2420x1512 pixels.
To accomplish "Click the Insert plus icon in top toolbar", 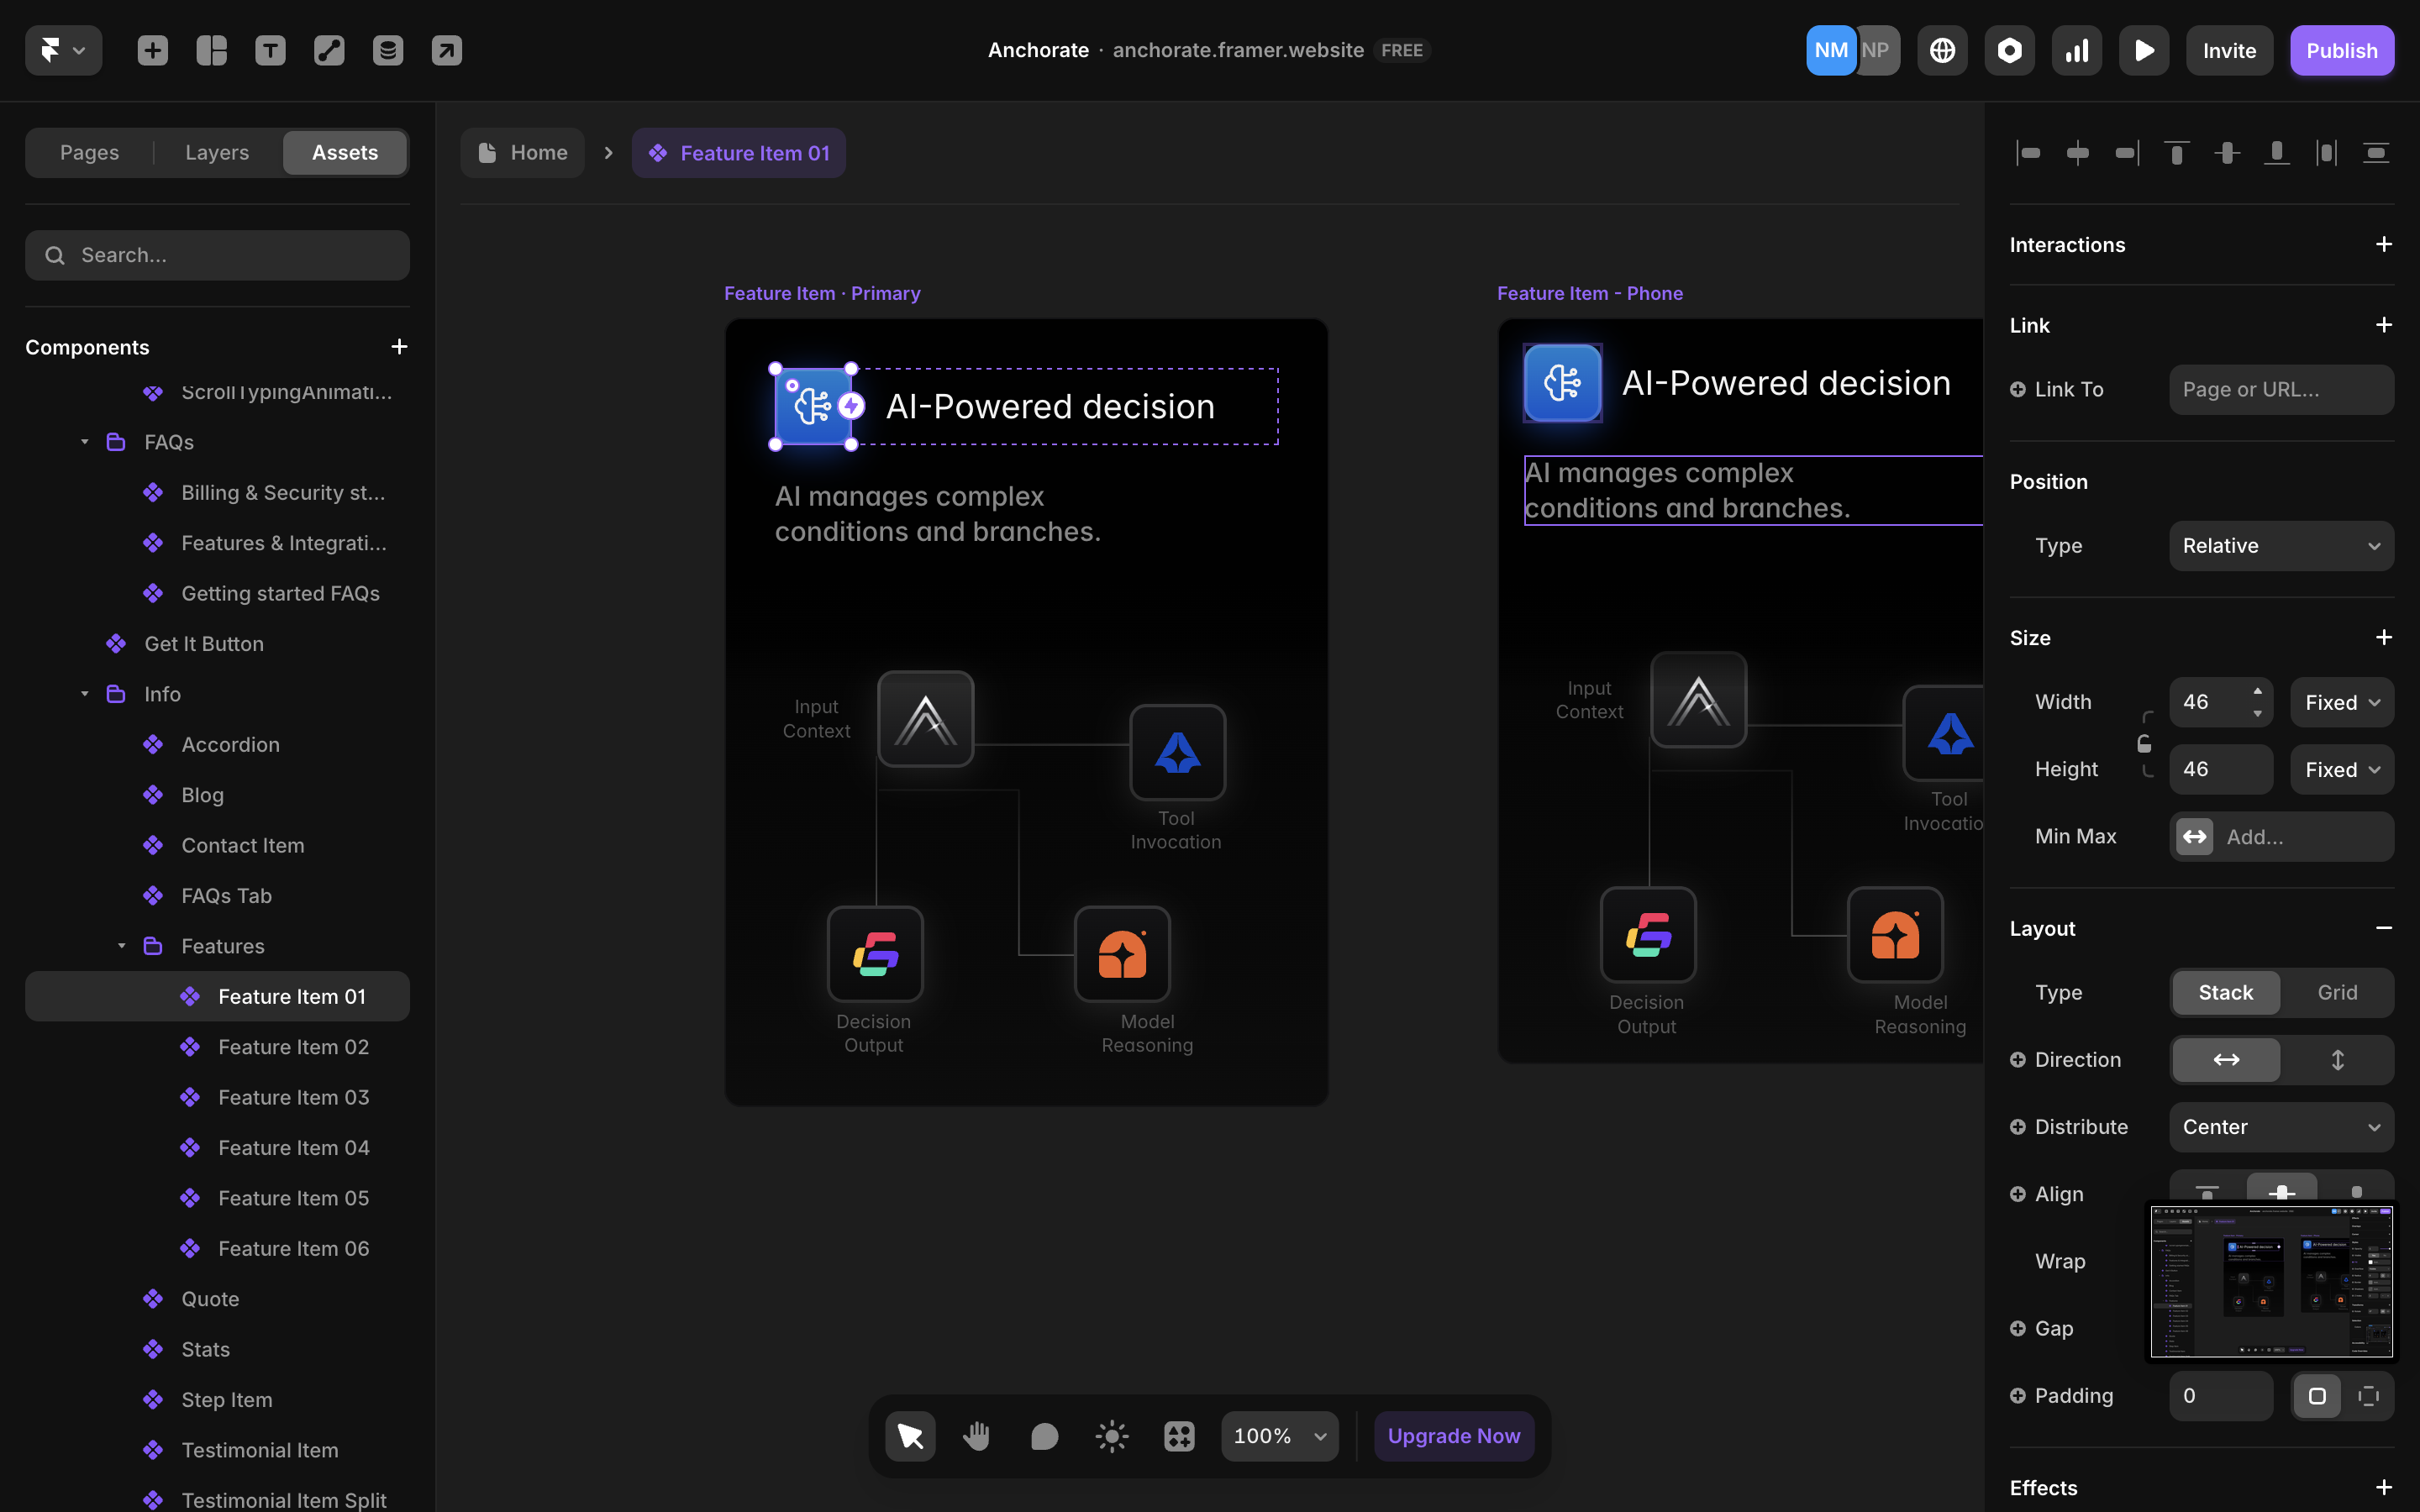I will [x=152, y=50].
